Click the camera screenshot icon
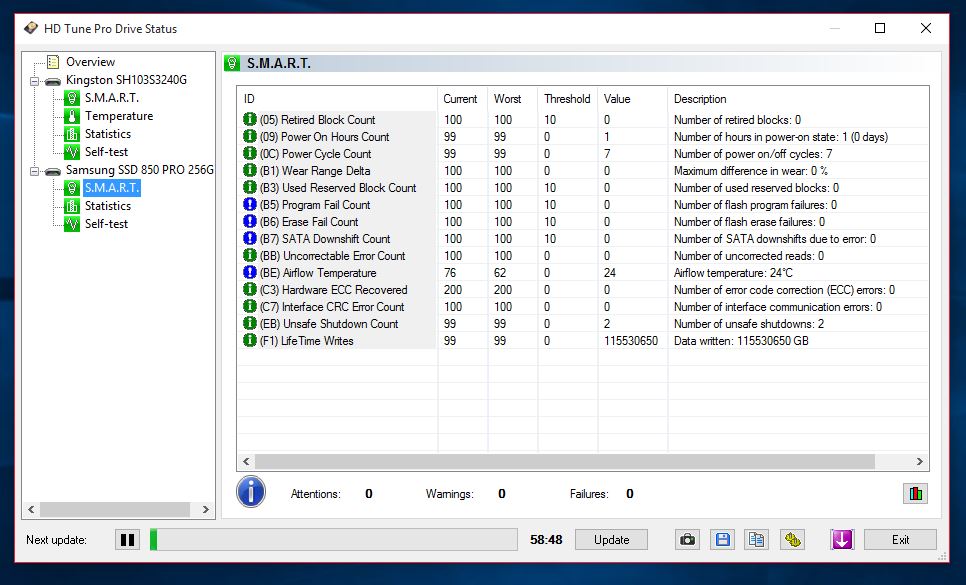Screen dimensions: 966x585 [687, 540]
